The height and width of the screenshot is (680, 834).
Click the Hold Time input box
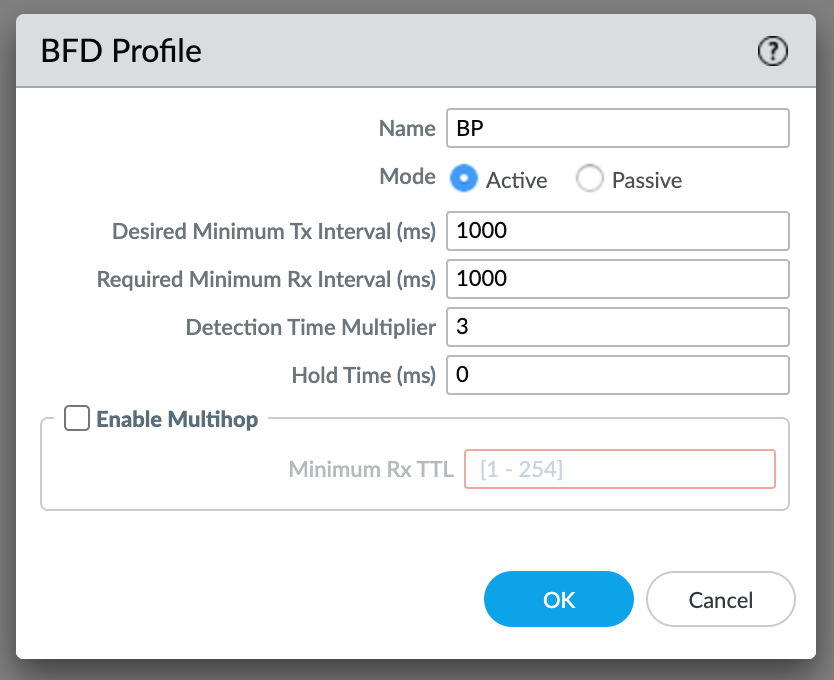pos(617,375)
